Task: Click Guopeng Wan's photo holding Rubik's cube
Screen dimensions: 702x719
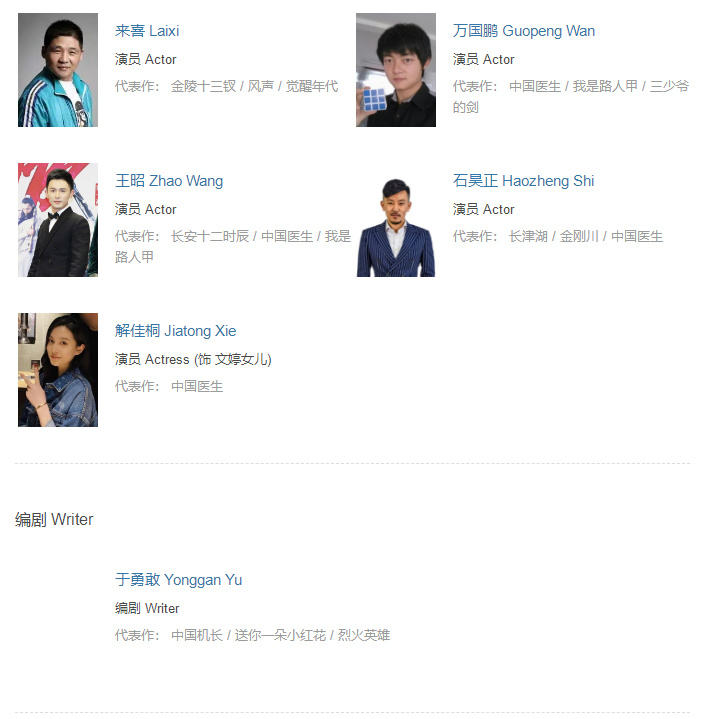Action: pos(396,70)
